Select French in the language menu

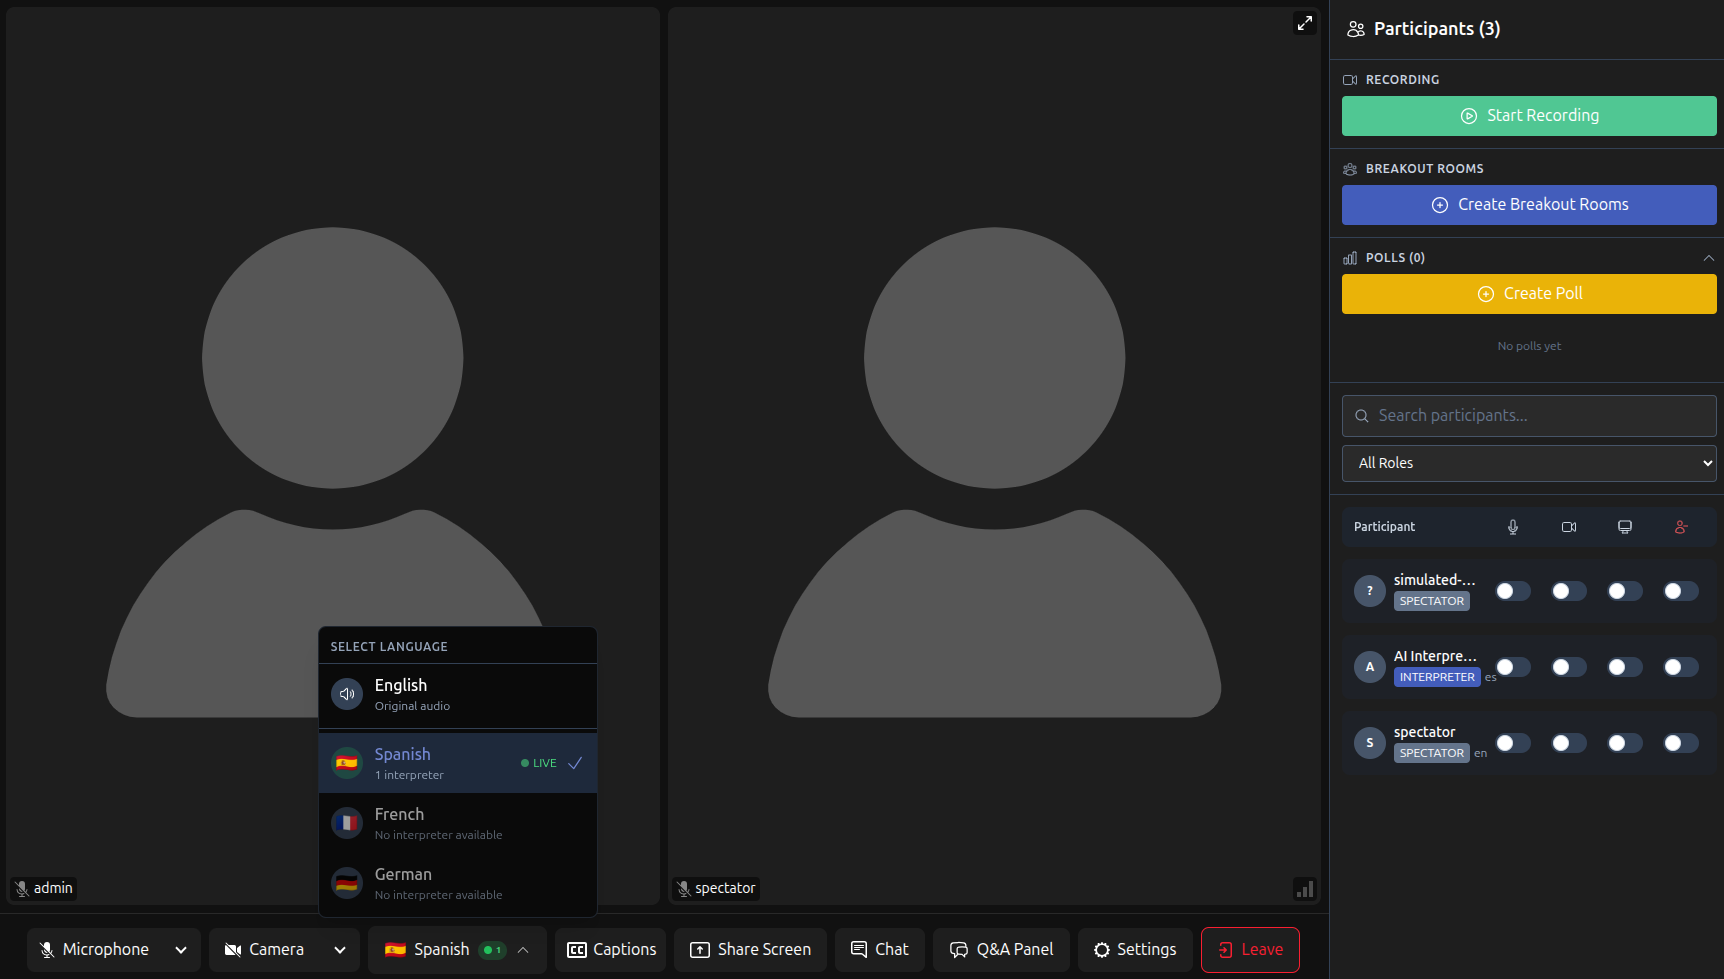[x=457, y=823]
